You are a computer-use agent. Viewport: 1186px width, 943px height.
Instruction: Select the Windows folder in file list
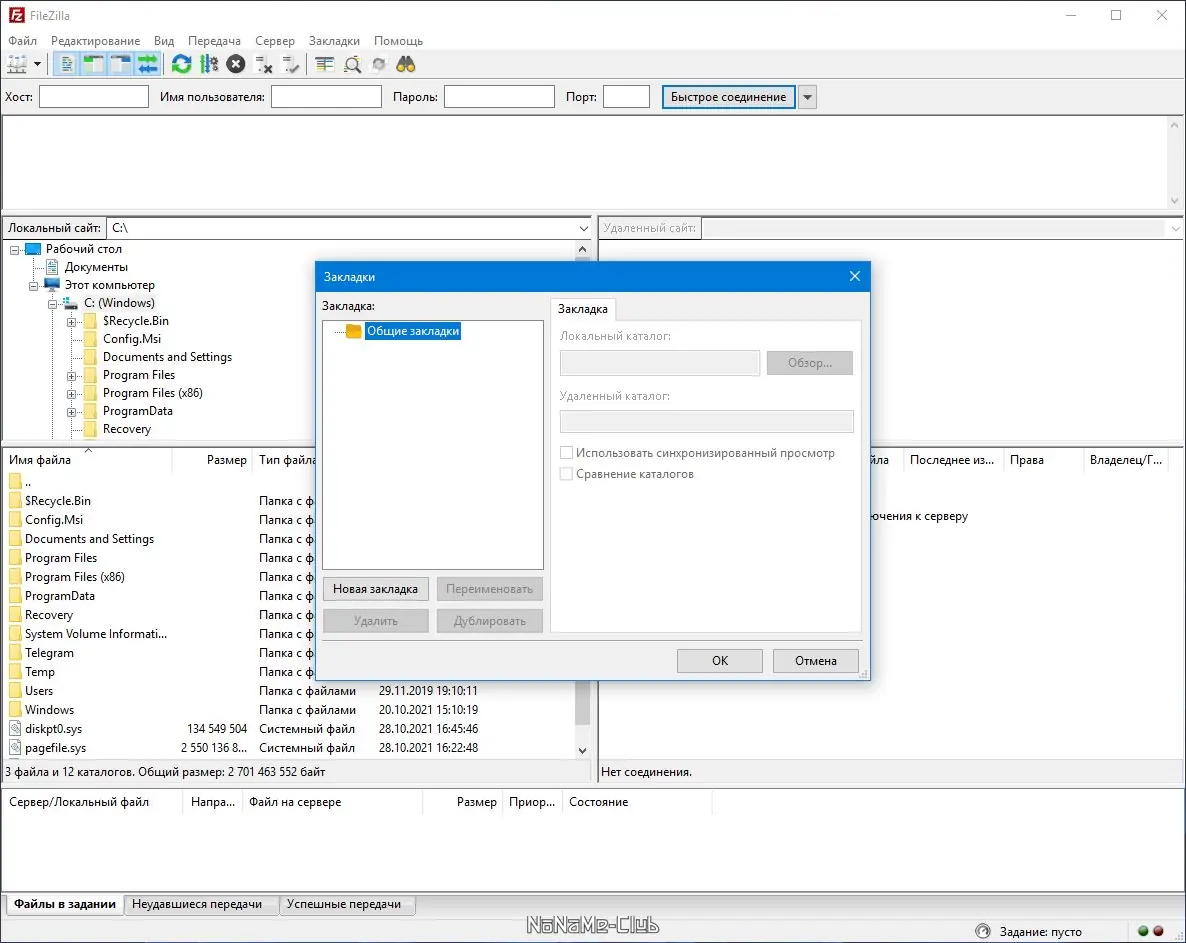pos(49,709)
